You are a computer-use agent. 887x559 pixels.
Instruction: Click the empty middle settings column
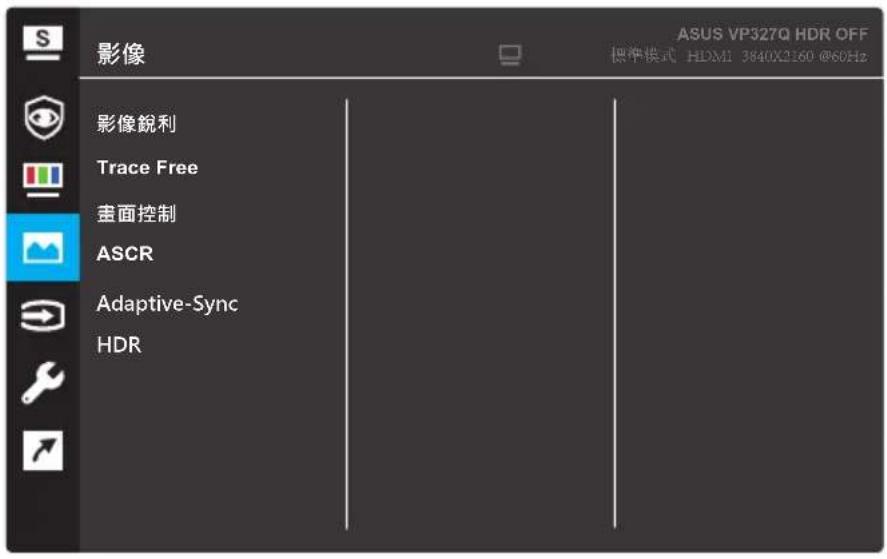(x=481, y=314)
